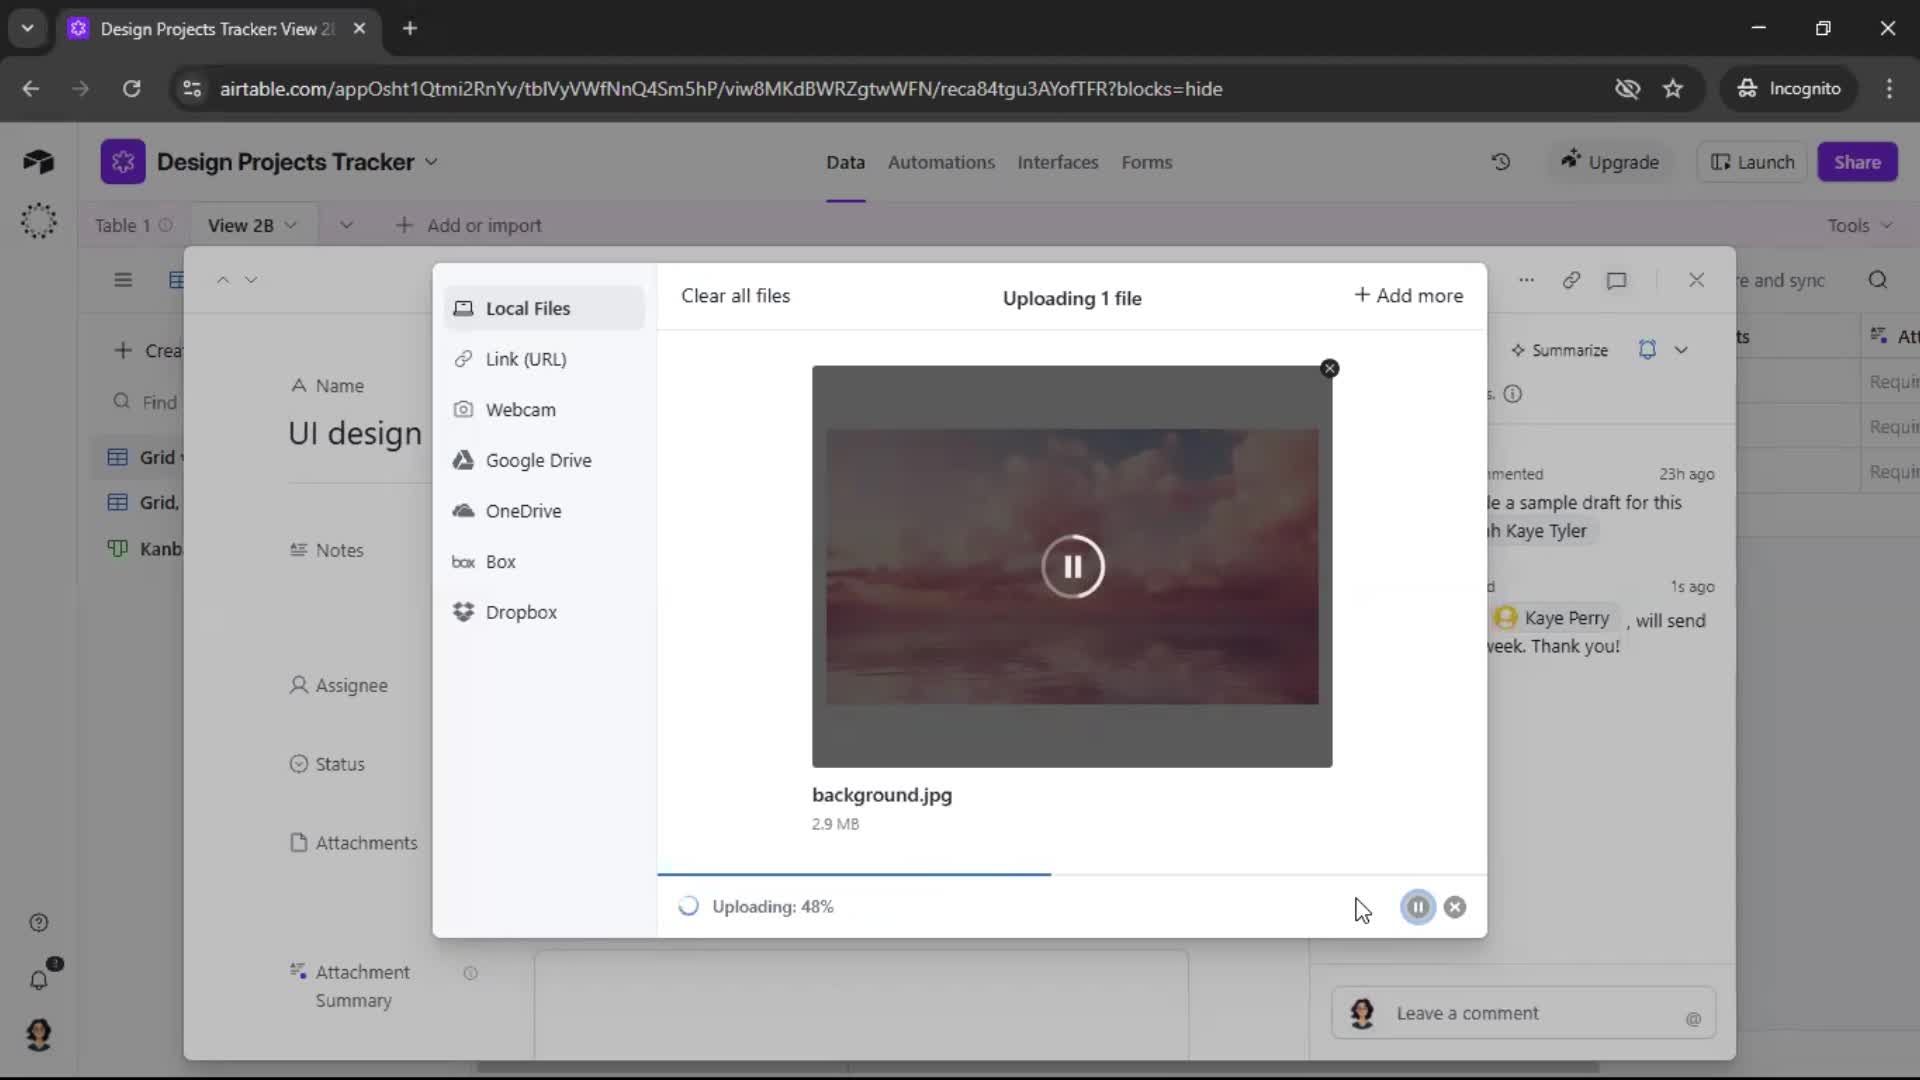Click Clear all files
The image size is (1920, 1080).
click(x=735, y=296)
